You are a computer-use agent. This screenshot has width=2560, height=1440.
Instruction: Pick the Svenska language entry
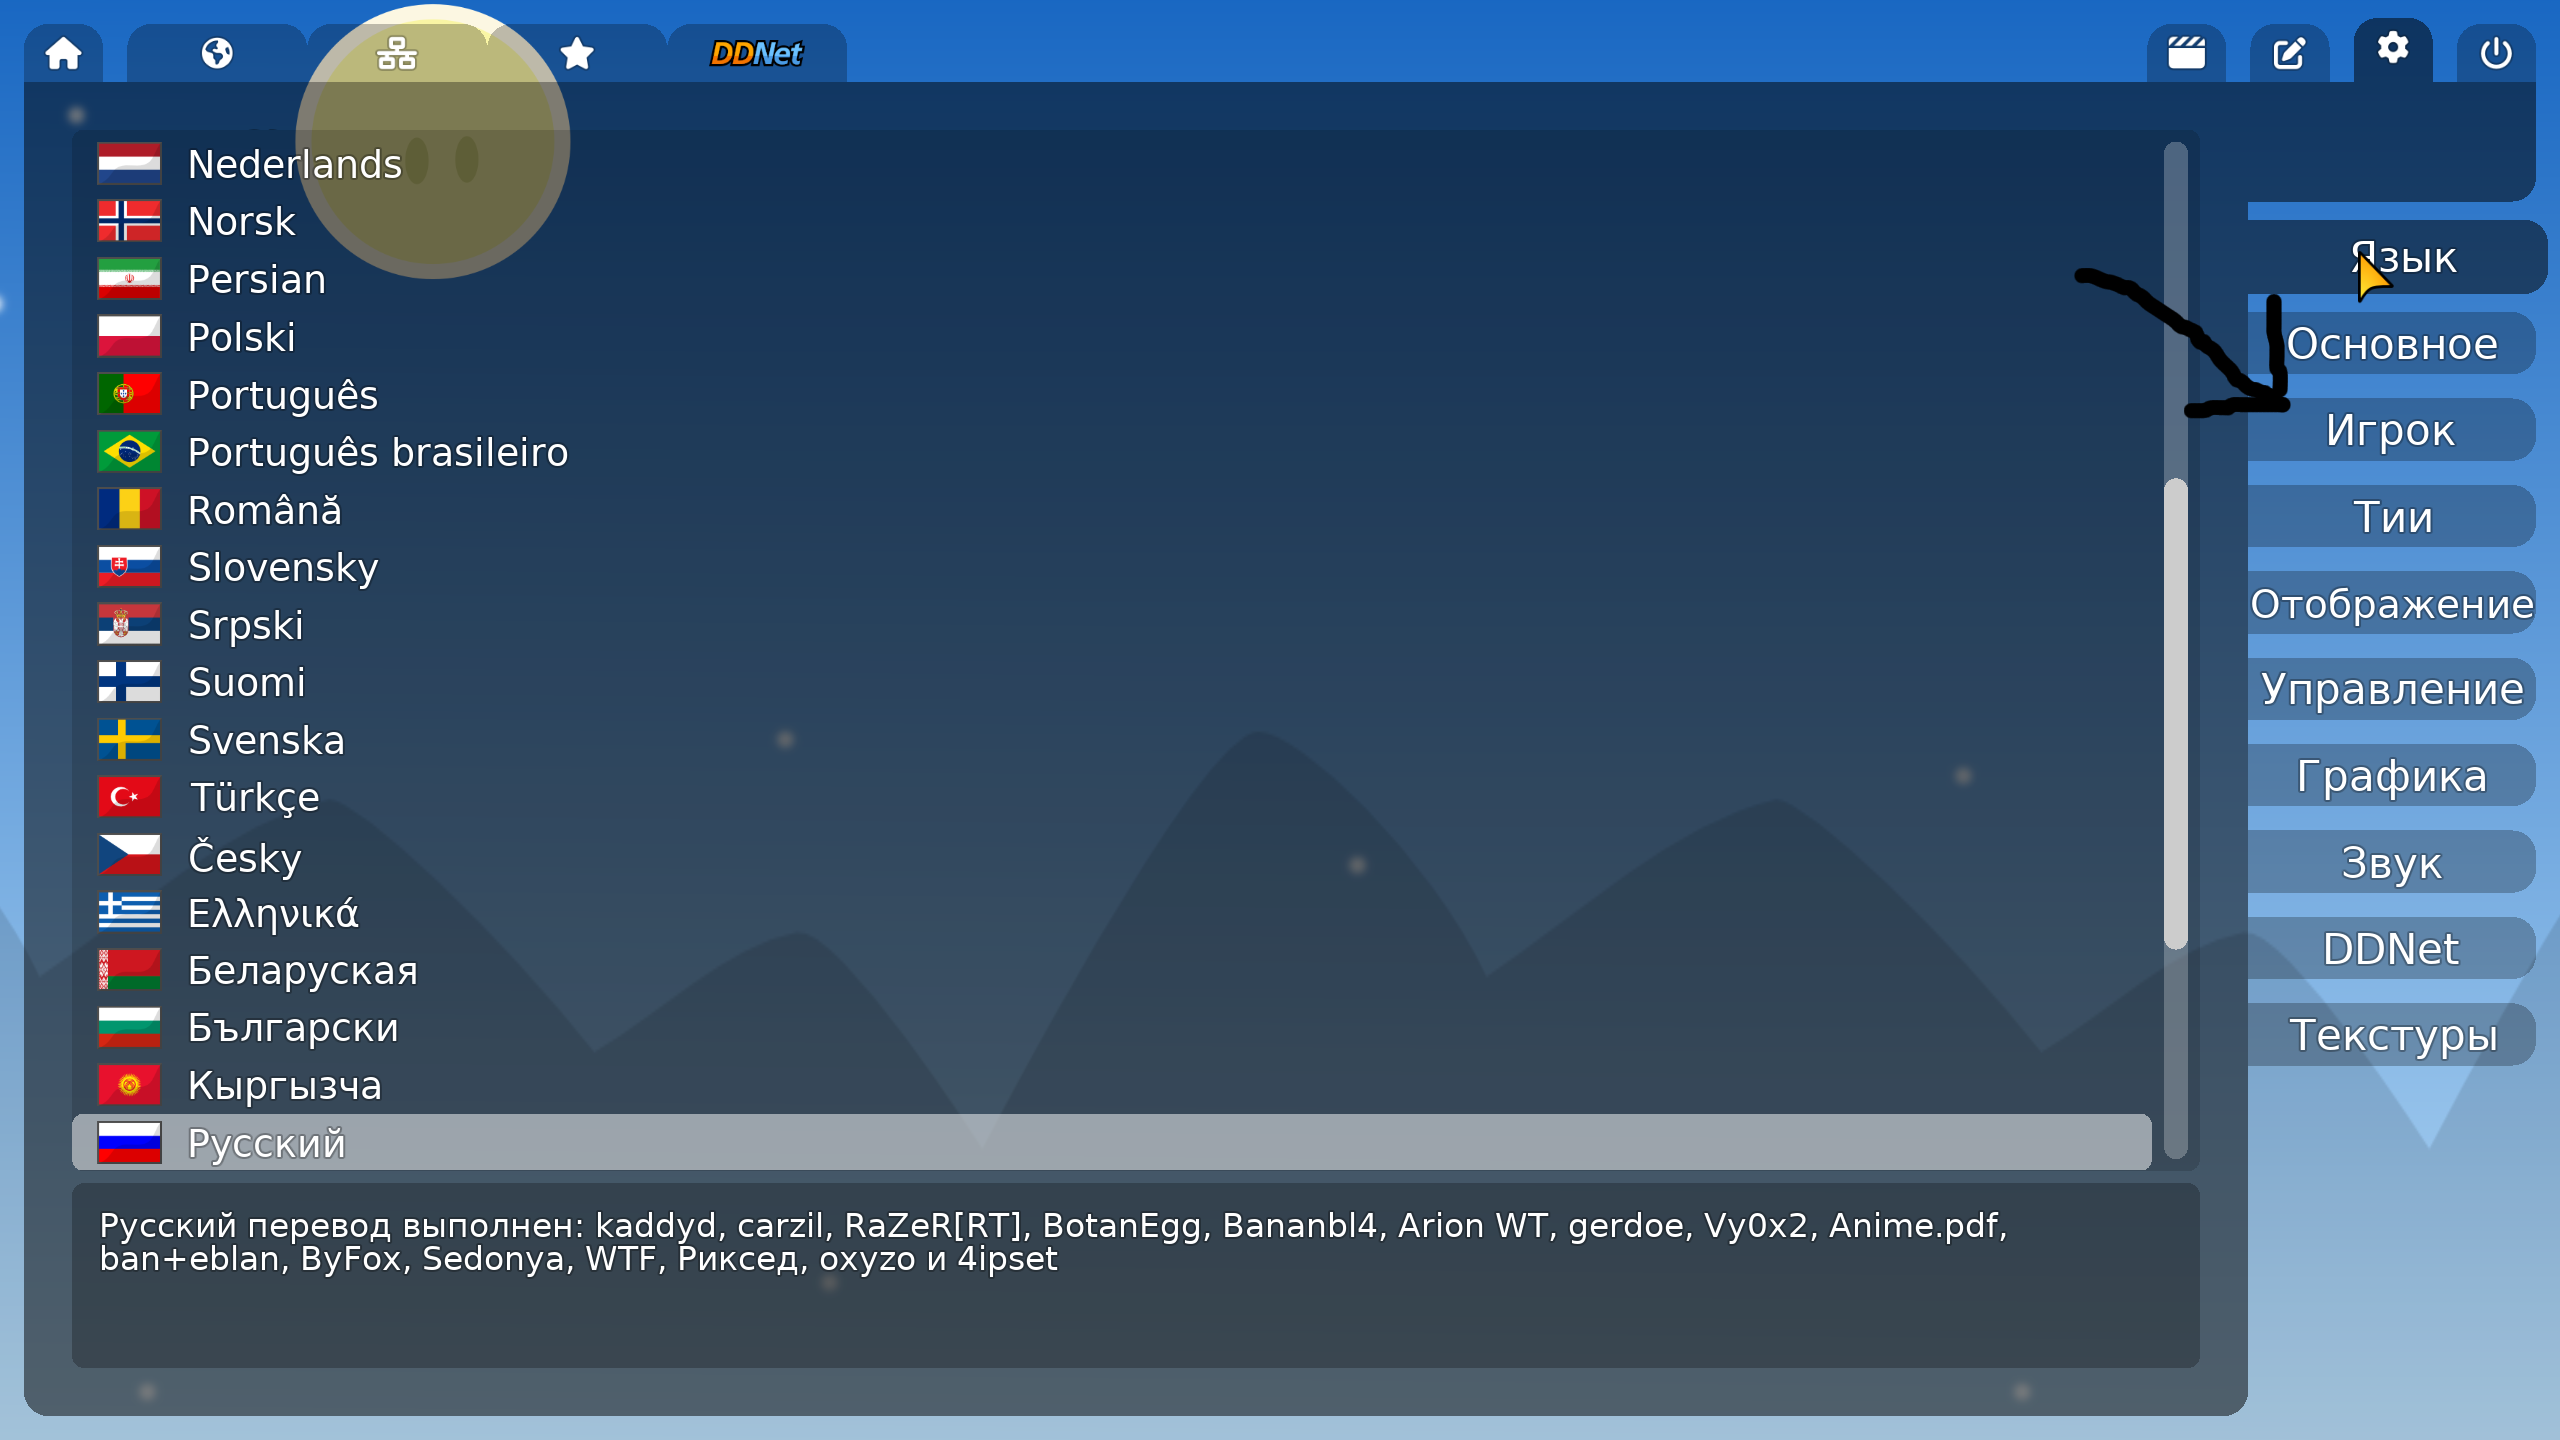coord(266,740)
